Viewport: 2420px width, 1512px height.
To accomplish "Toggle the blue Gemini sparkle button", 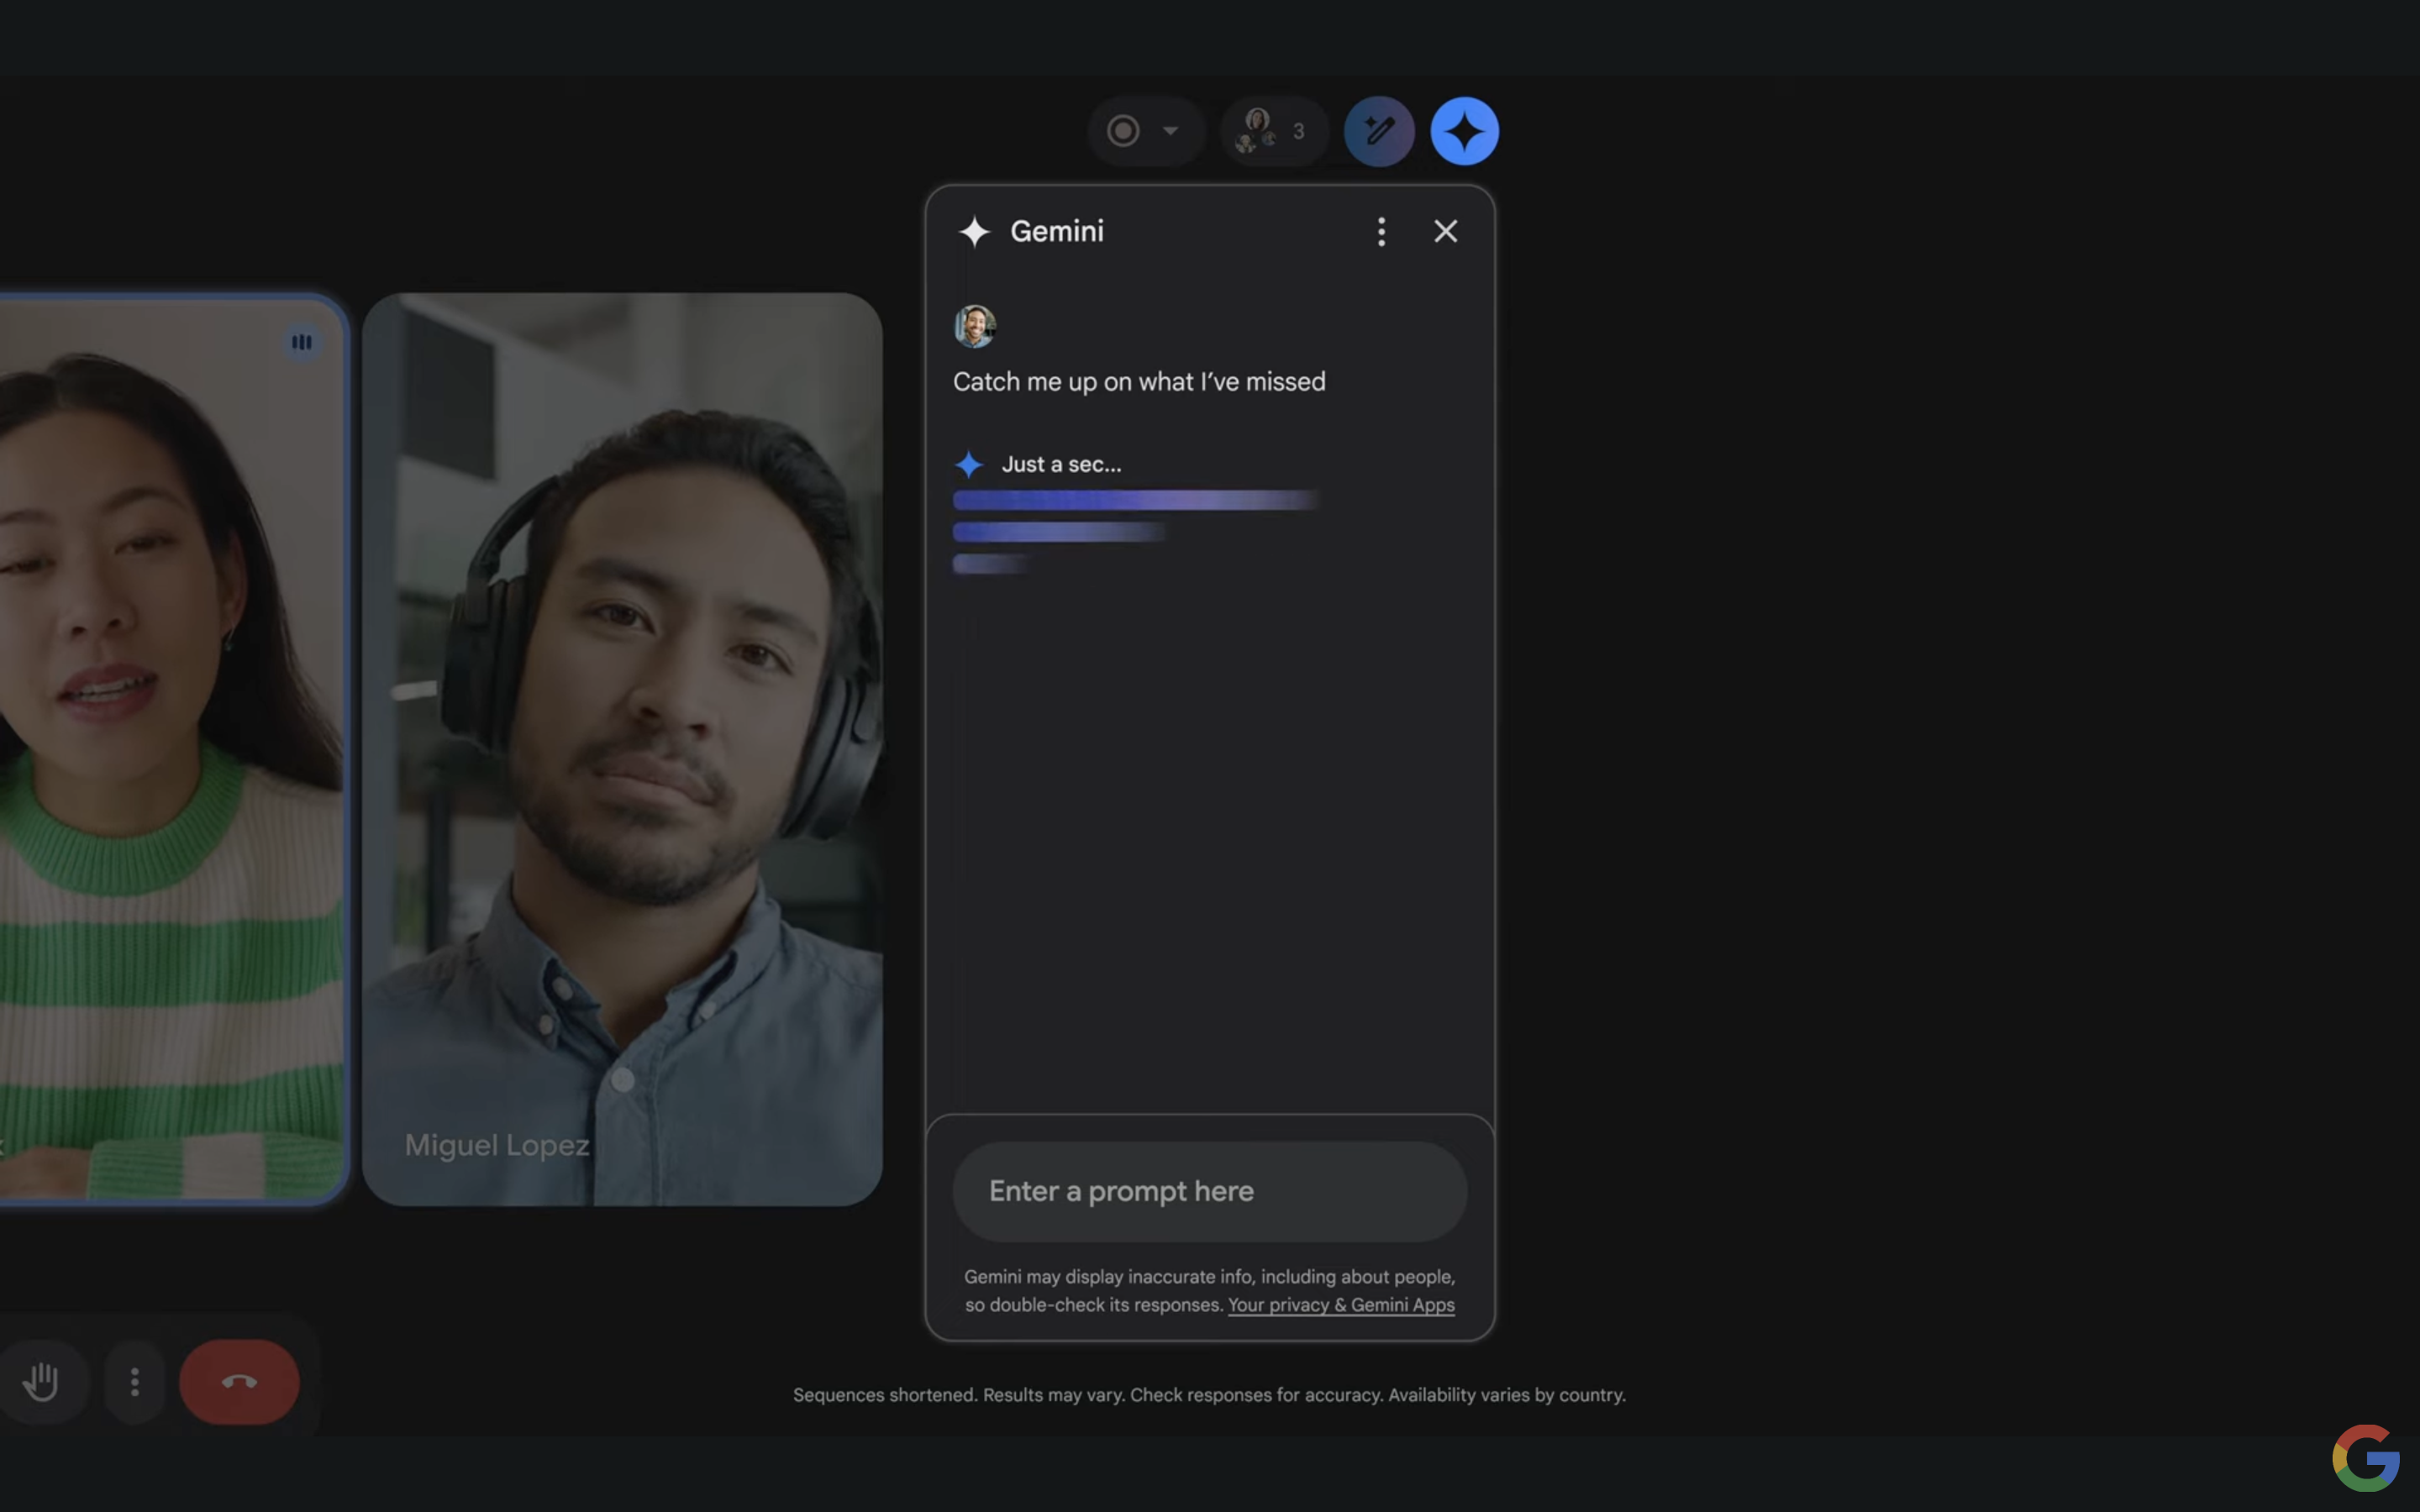I will click(1464, 131).
